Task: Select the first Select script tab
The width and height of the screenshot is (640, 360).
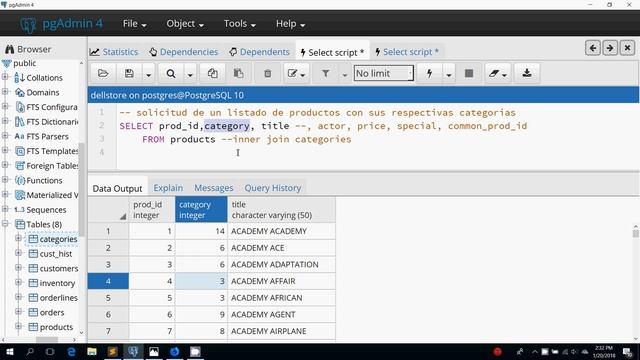Action: click(332, 52)
